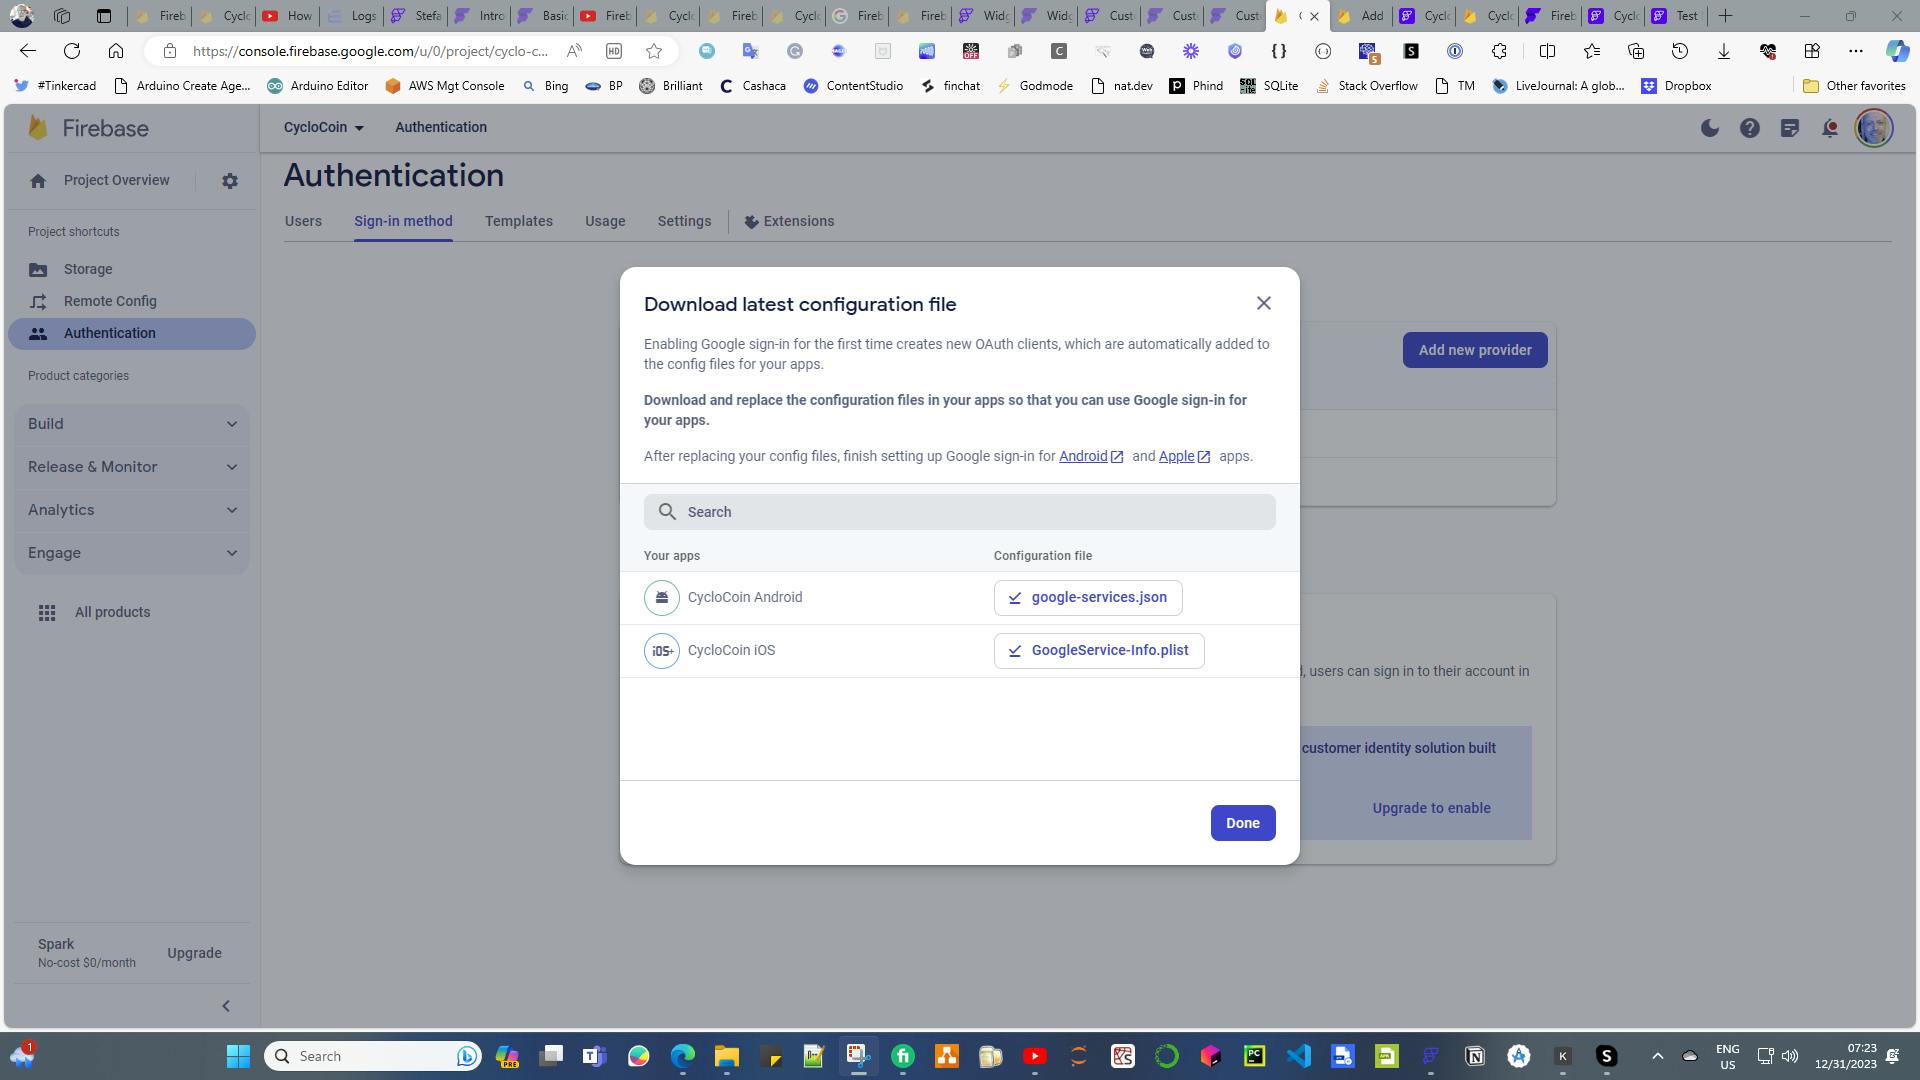Expand Release & Monitor section
The height and width of the screenshot is (1080, 1920).
(132, 467)
